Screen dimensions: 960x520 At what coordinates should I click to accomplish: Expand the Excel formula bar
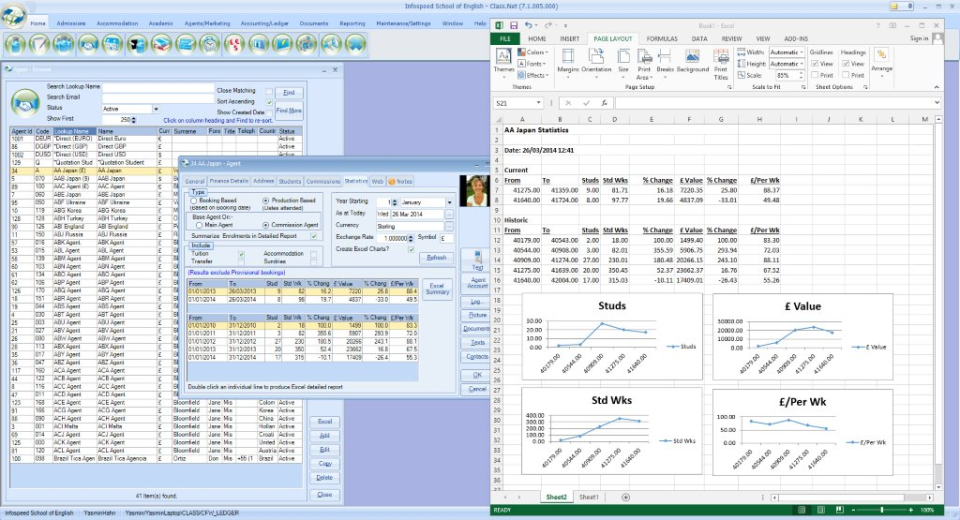(937, 103)
